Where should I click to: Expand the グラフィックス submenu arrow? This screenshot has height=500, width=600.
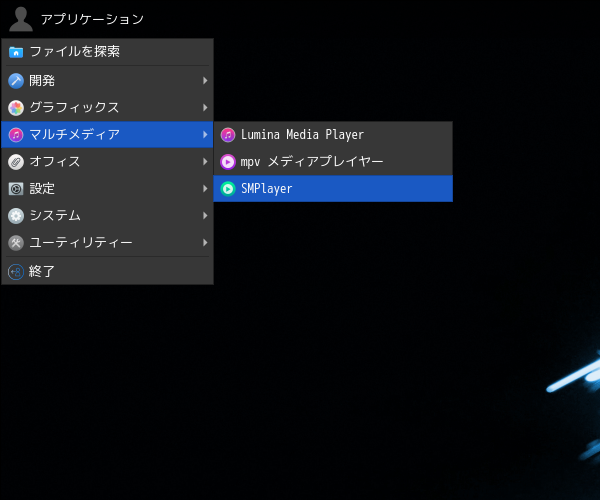click(205, 108)
